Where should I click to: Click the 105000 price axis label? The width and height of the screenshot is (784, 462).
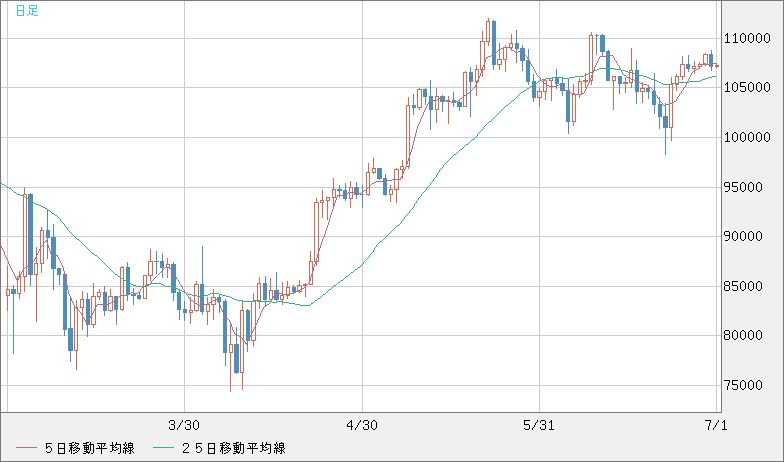click(747, 88)
